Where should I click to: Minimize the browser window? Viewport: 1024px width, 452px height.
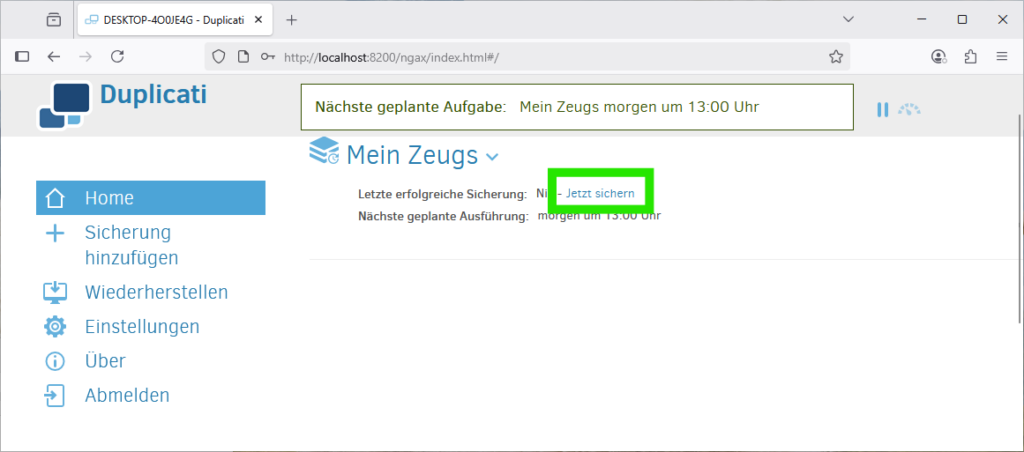921,20
